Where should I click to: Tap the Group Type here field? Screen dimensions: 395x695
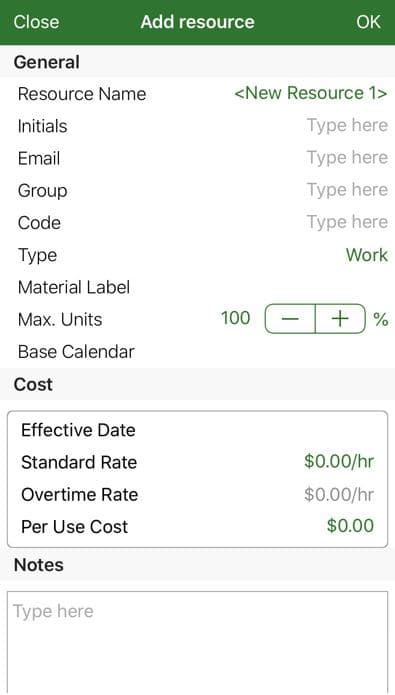click(347, 190)
